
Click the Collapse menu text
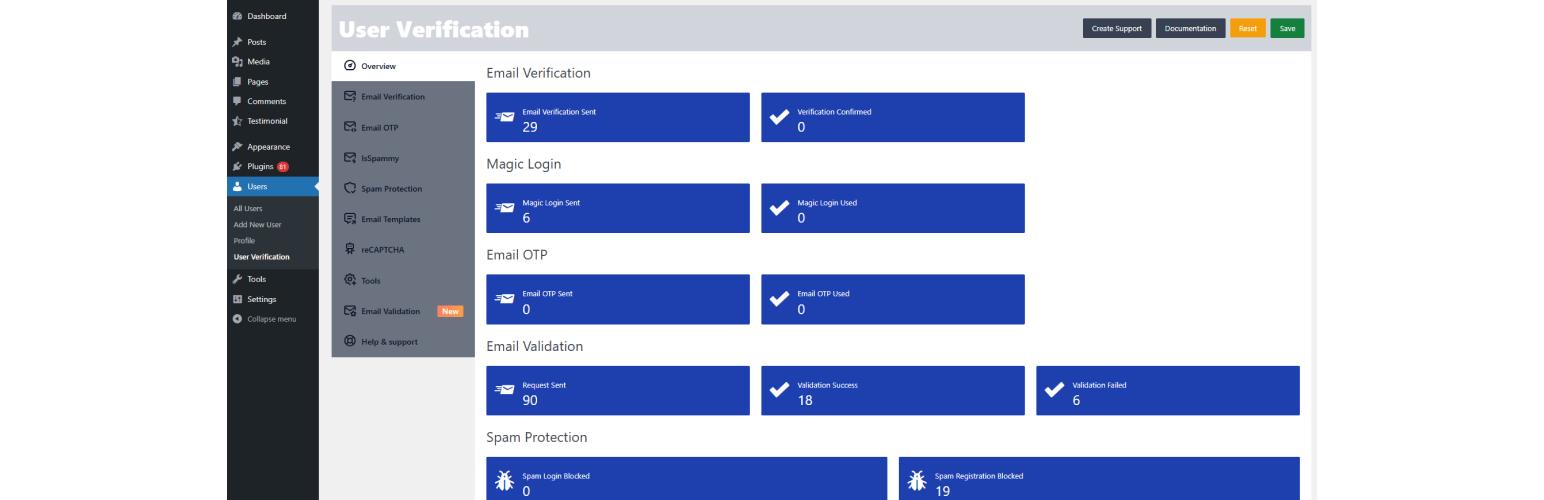click(x=272, y=319)
